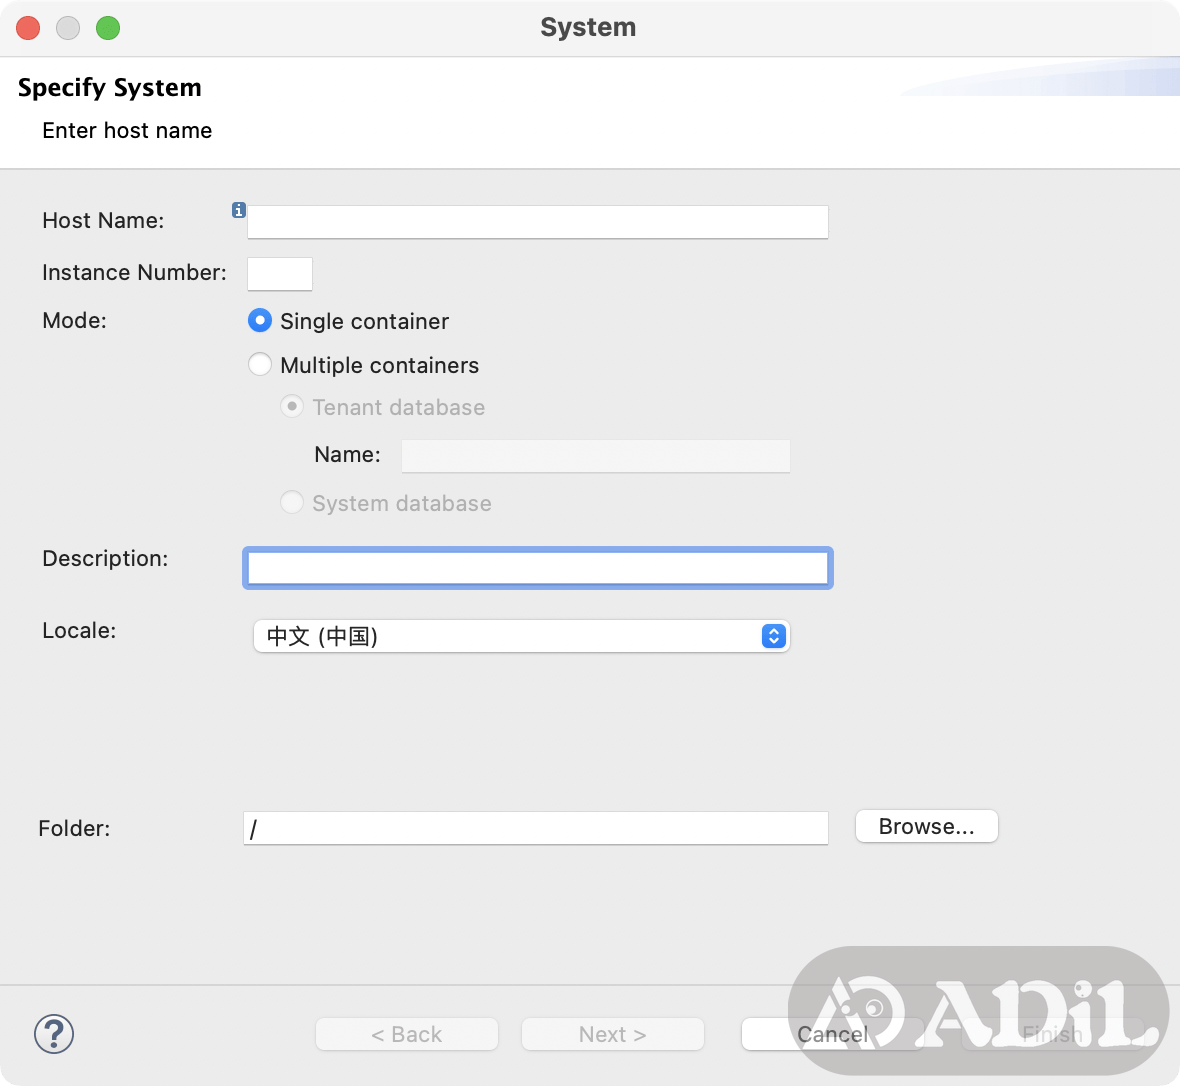Screen dimensions: 1180x1086
Task: Click the Finish button
Action: (x=1051, y=1034)
